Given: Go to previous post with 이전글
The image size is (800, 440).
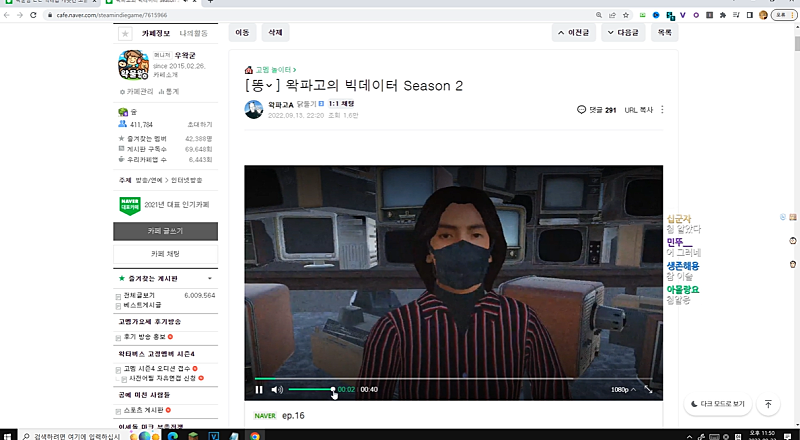Looking at the screenshot, I should click(x=573, y=32).
